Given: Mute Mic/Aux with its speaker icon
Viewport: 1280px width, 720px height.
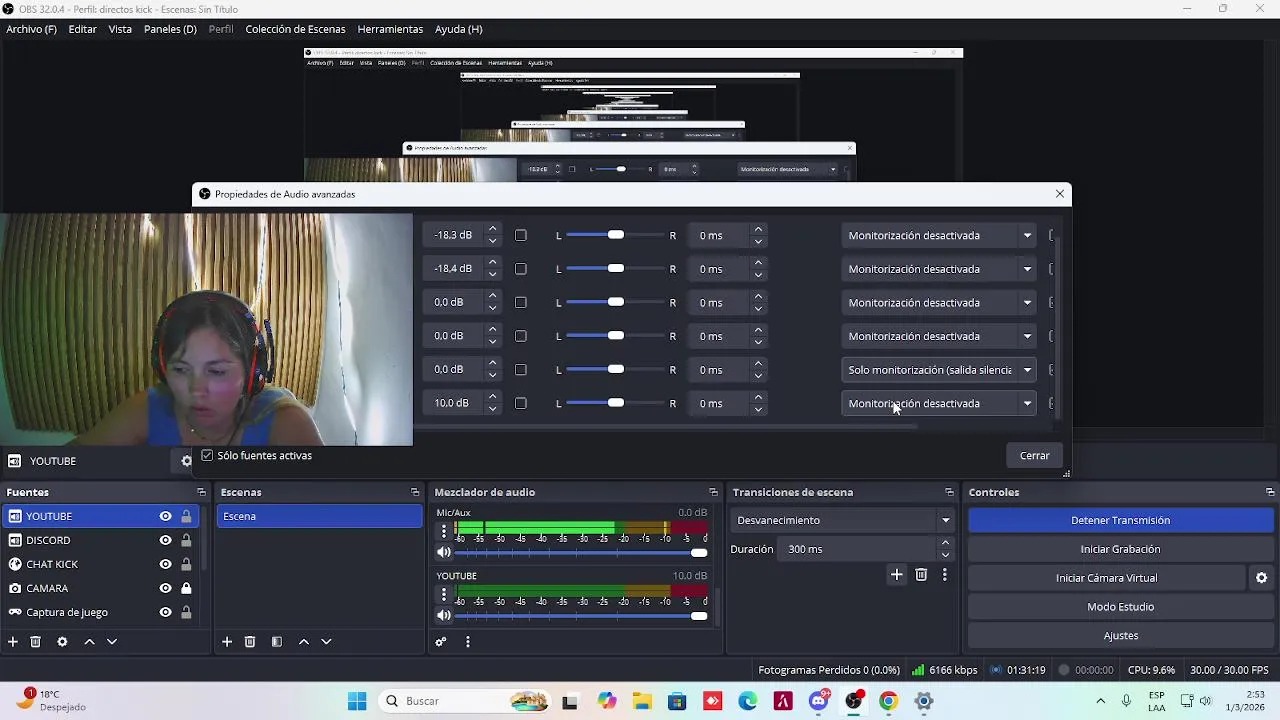Looking at the screenshot, I should [x=444, y=552].
